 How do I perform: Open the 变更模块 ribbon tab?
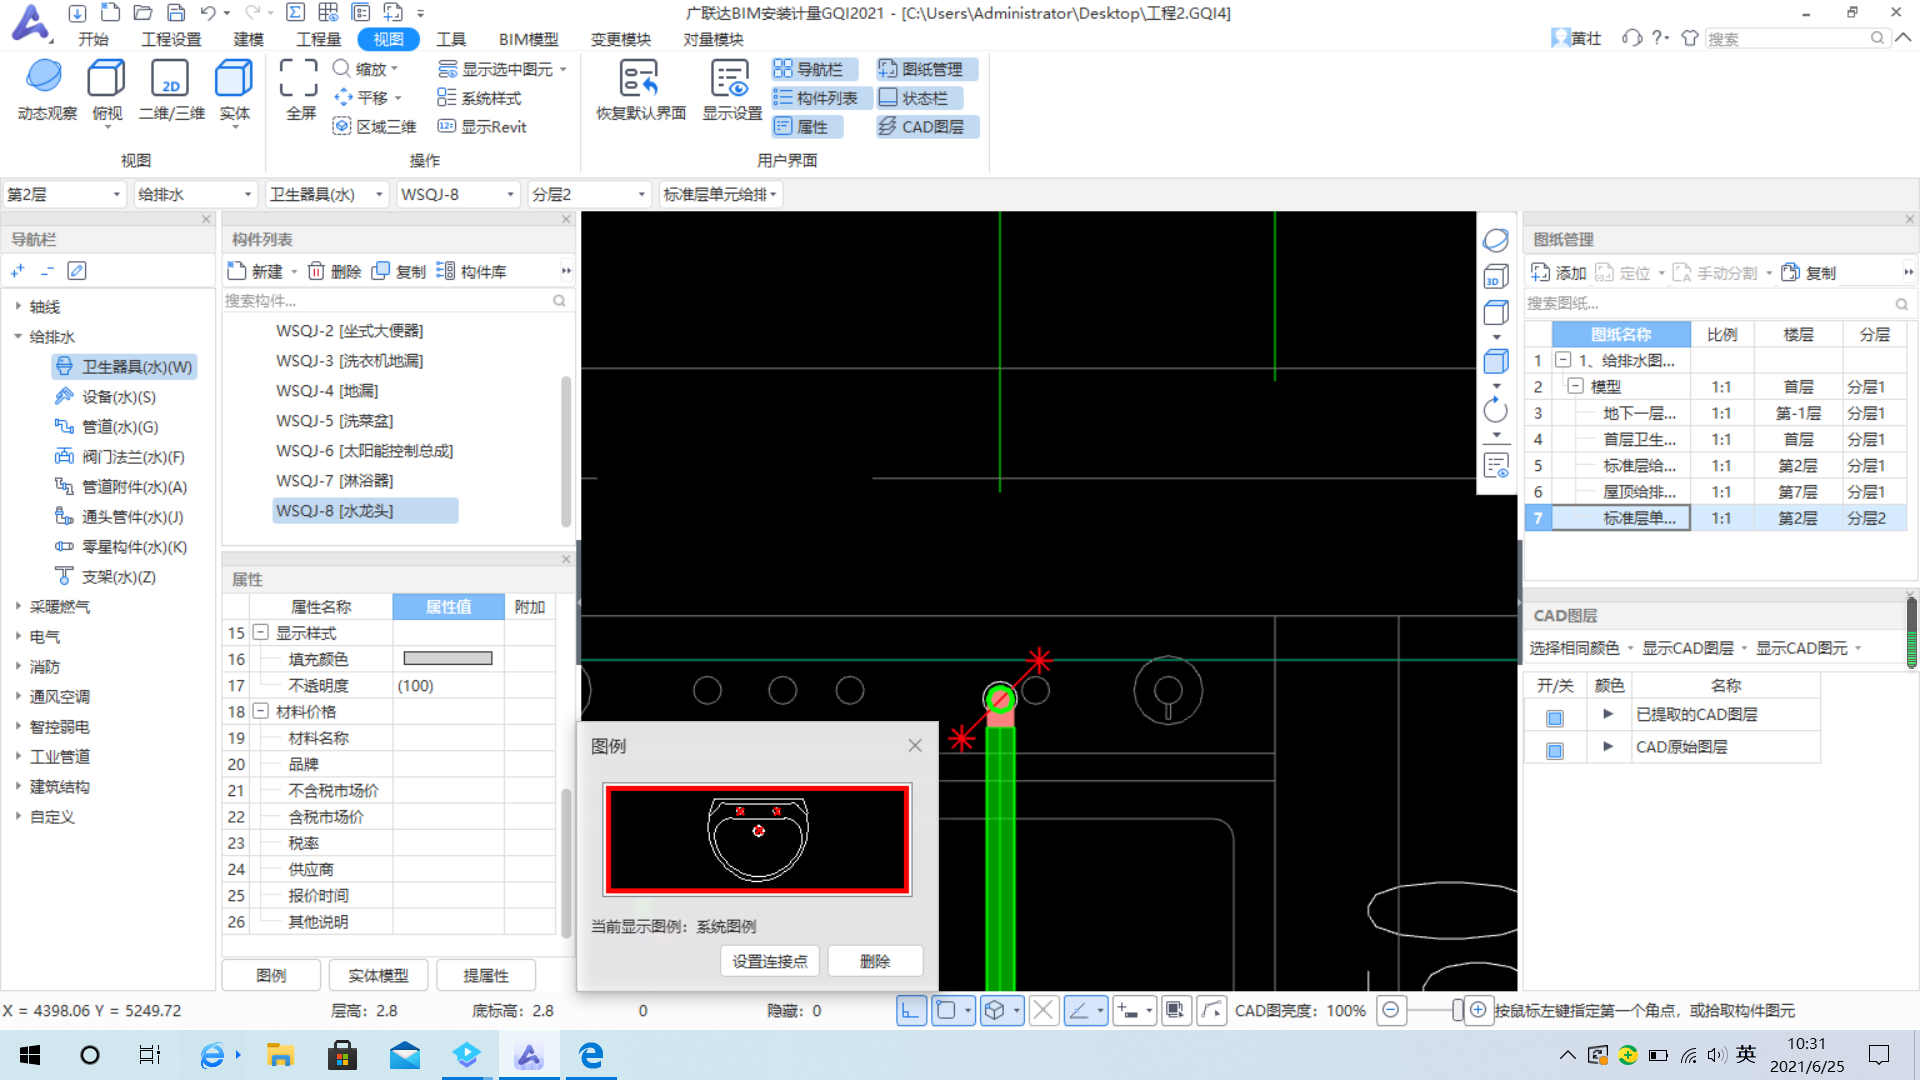coord(620,39)
